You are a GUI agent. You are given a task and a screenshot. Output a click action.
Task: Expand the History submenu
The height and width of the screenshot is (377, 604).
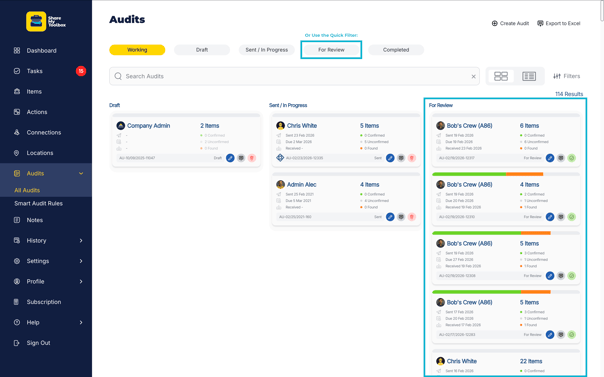point(81,241)
